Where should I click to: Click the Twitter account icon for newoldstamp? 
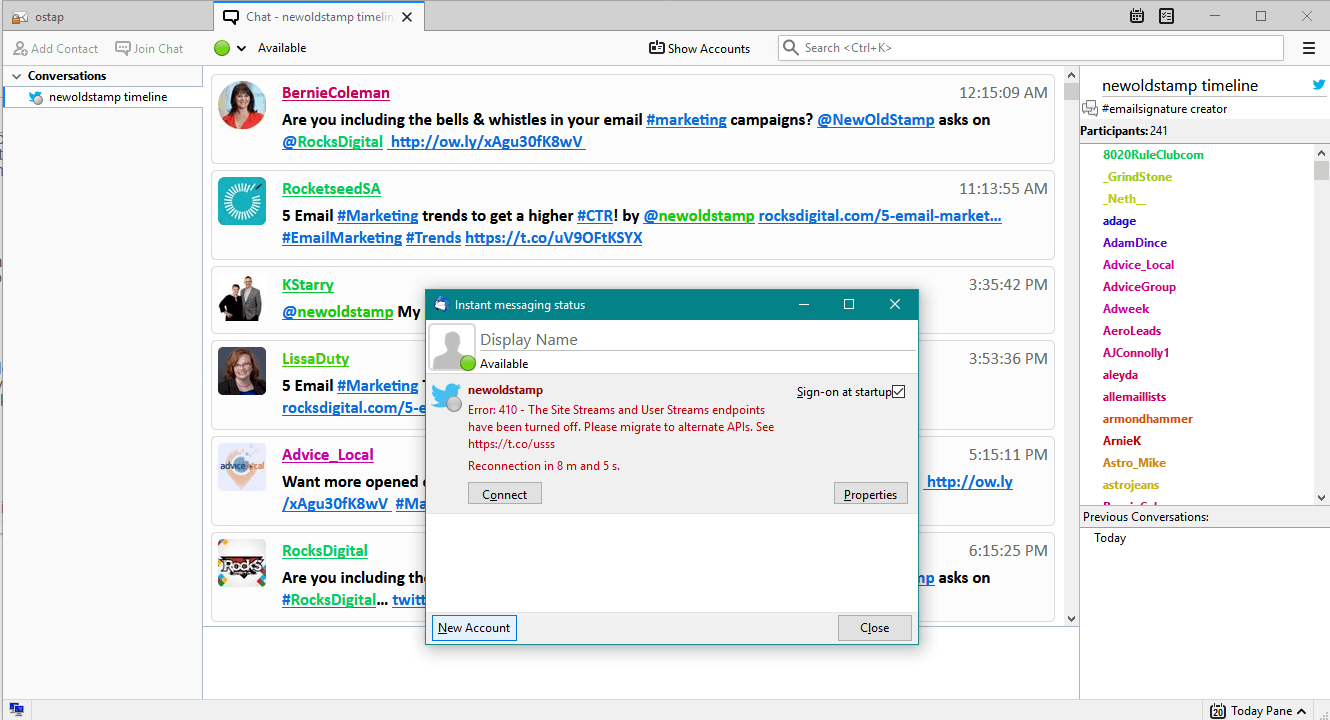(446, 396)
